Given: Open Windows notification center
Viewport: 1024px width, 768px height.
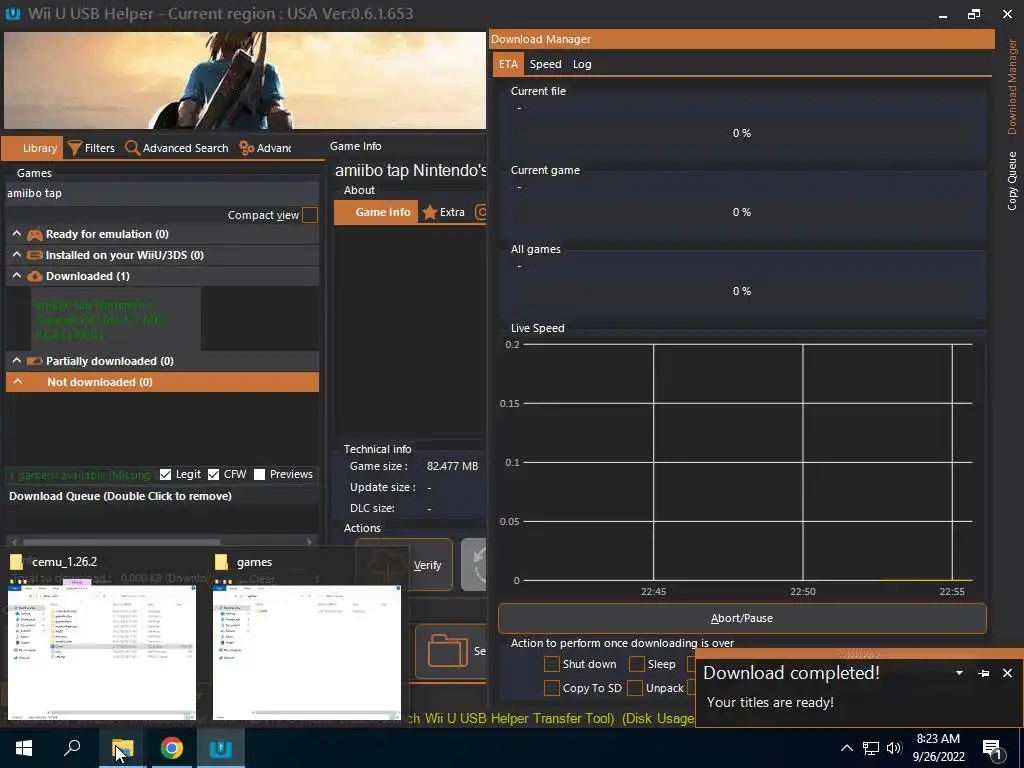Looking at the screenshot, I should point(992,750).
